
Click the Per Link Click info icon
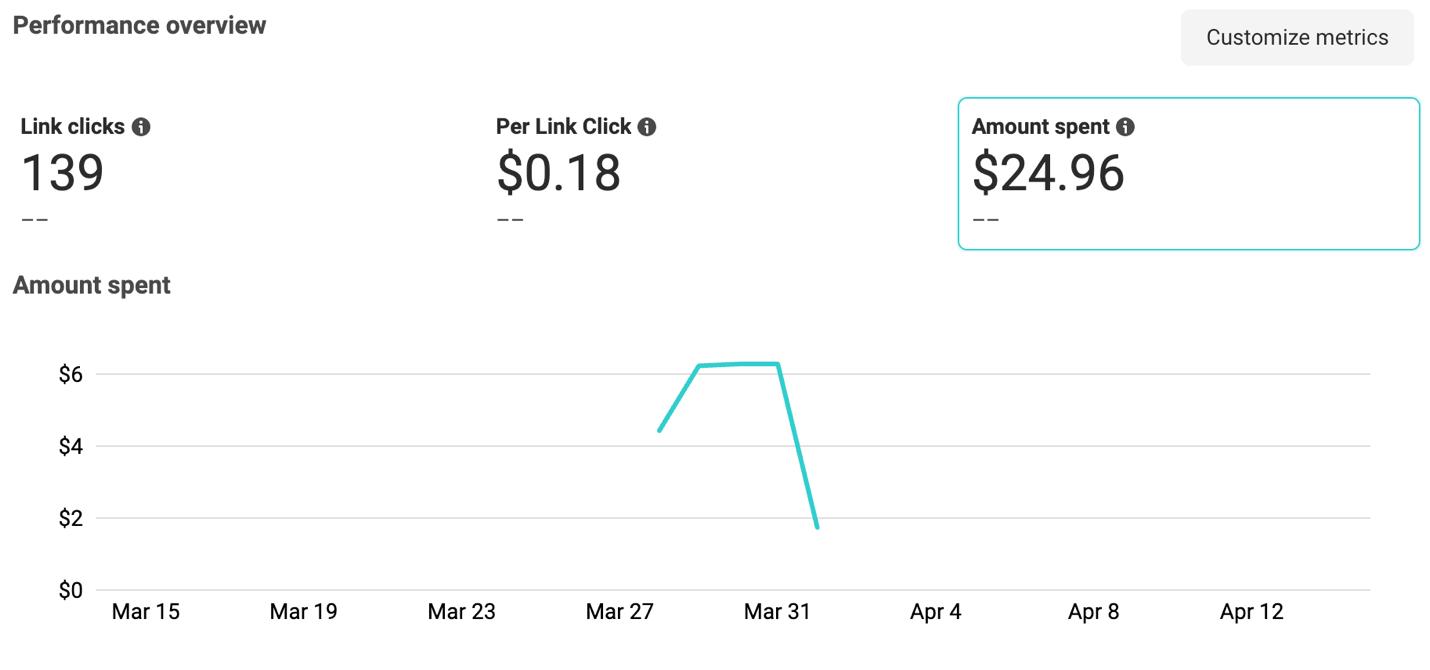click(647, 127)
